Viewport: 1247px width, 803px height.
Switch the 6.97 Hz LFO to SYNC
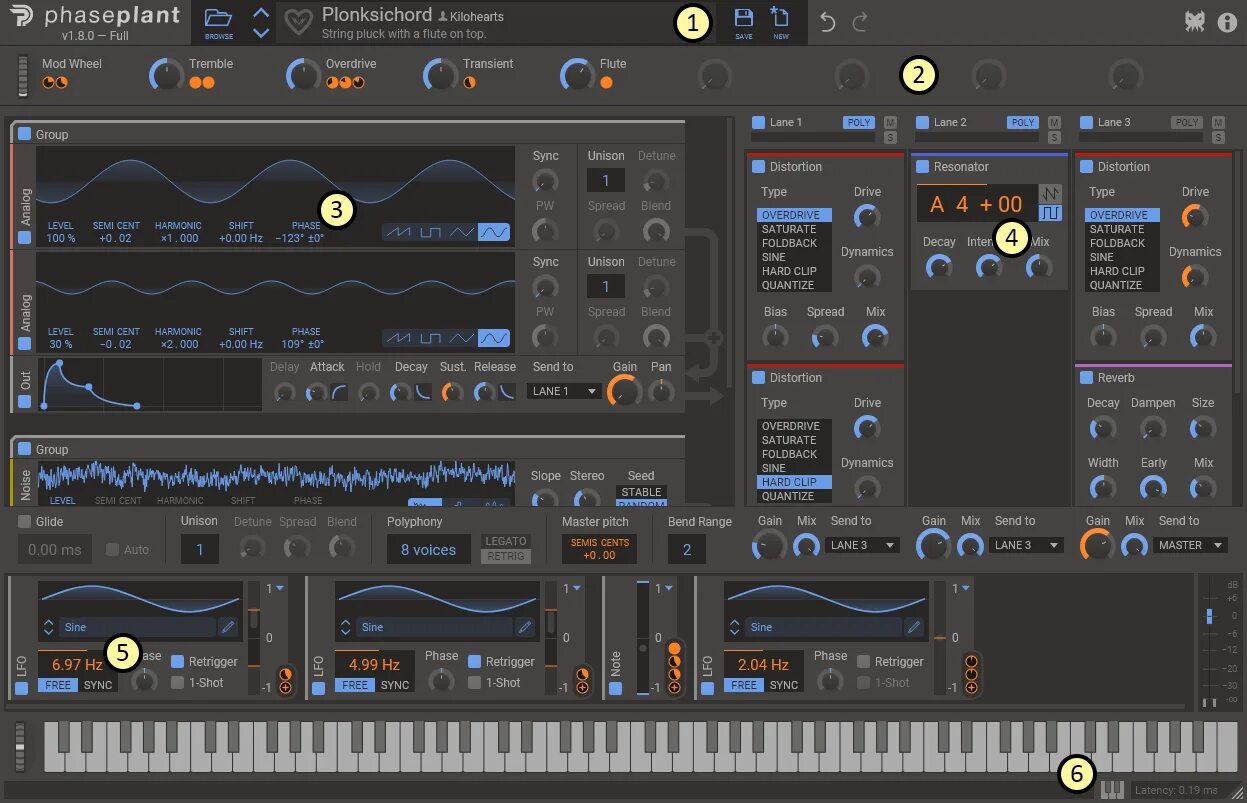(x=98, y=685)
